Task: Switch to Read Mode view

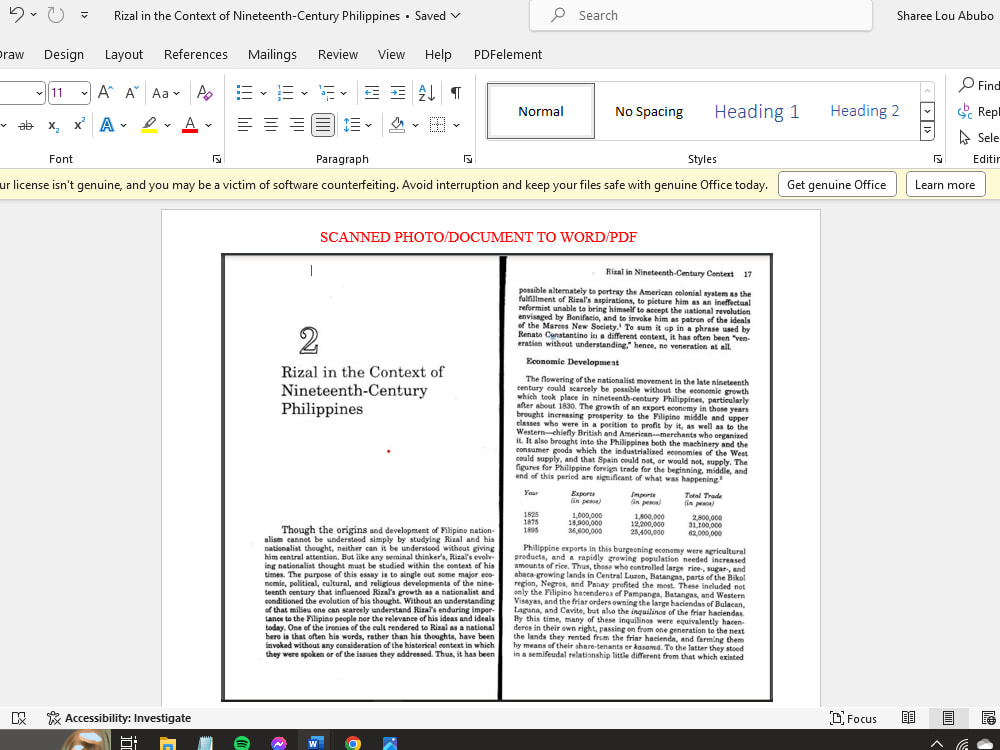Action: [x=908, y=718]
